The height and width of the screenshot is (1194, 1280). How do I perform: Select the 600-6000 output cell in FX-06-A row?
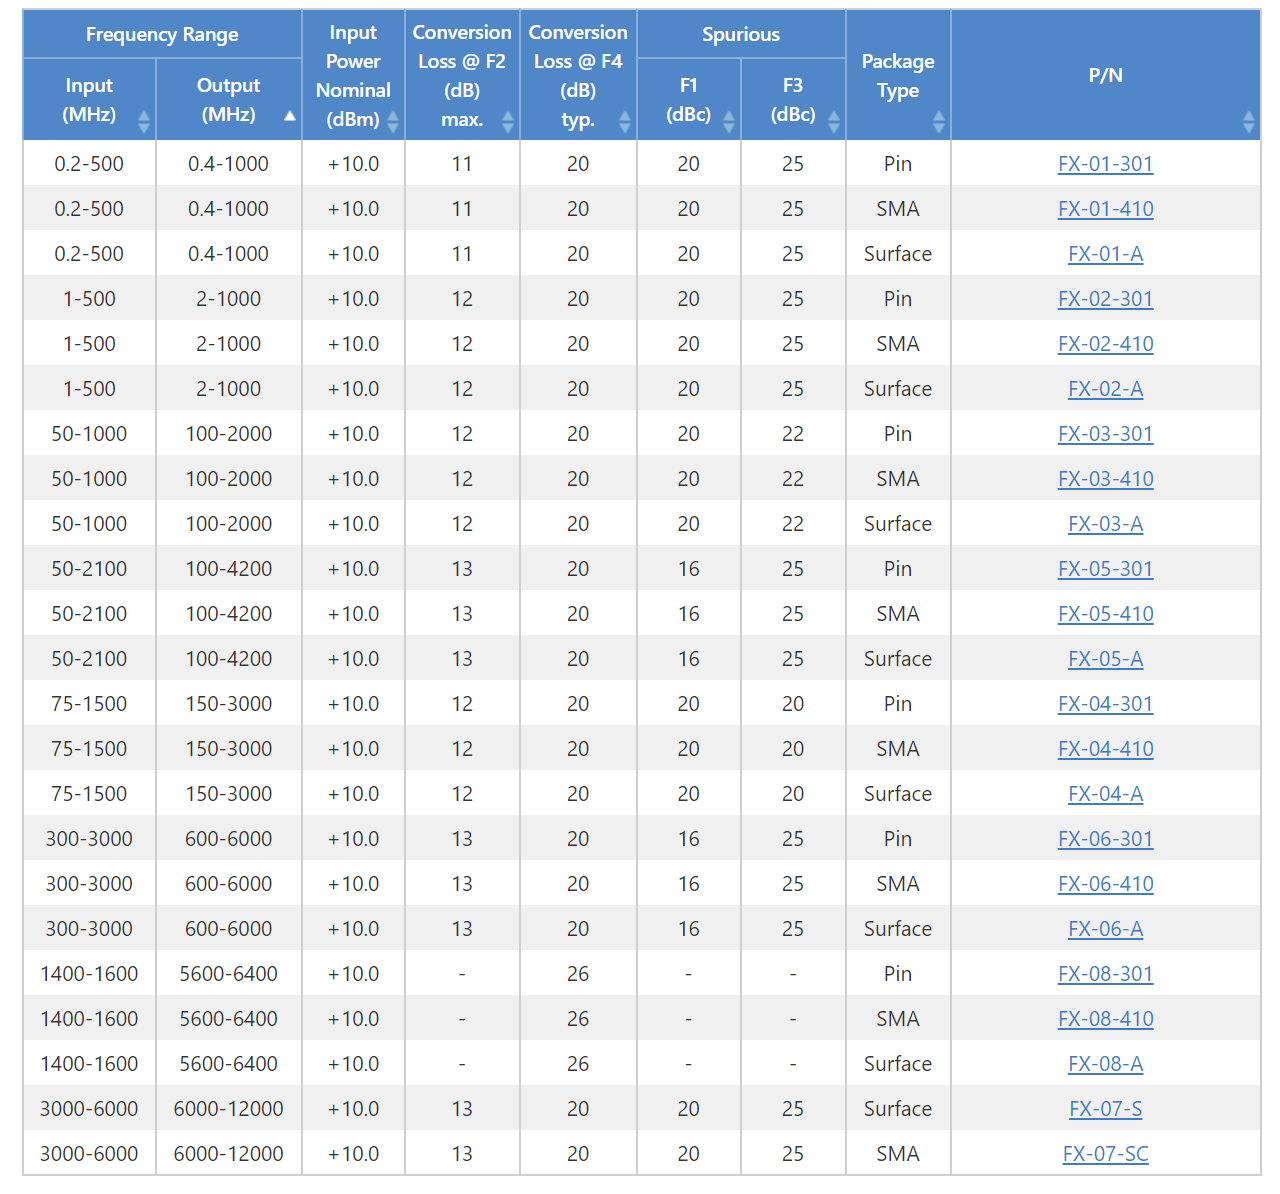tap(228, 929)
